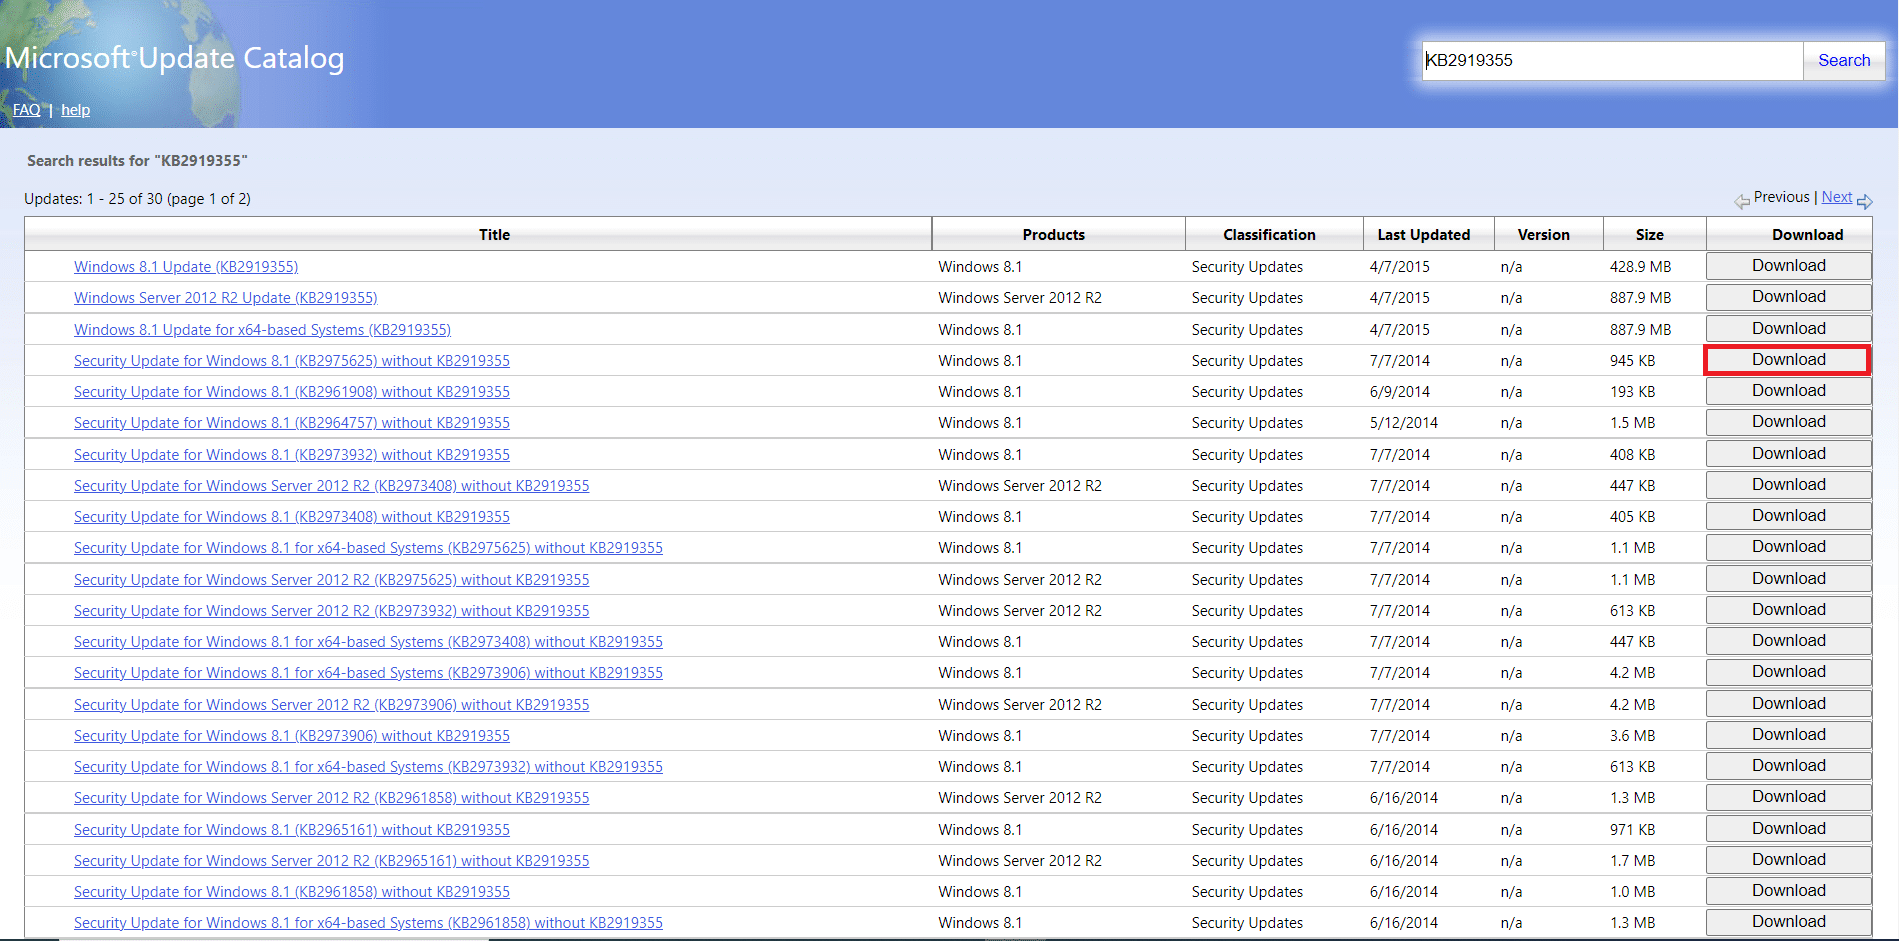Screen dimensions: 1899x941
Task: Download Windows 8.1 x64 KB2973408 update
Action: [x=1788, y=641]
